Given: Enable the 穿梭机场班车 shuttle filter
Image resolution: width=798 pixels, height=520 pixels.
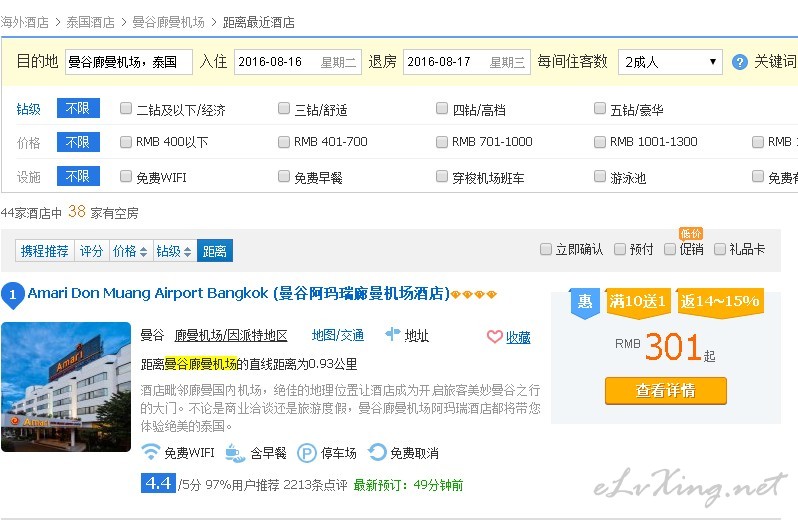Looking at the screenshot, I should point(442,176).
